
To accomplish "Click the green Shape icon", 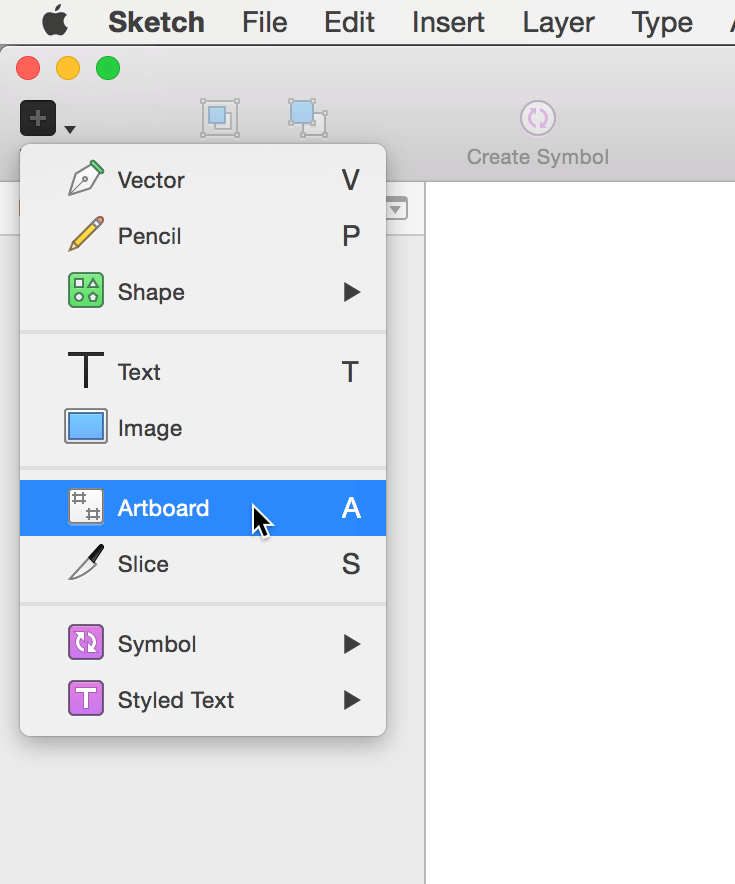I will click(x=86, y=292).
